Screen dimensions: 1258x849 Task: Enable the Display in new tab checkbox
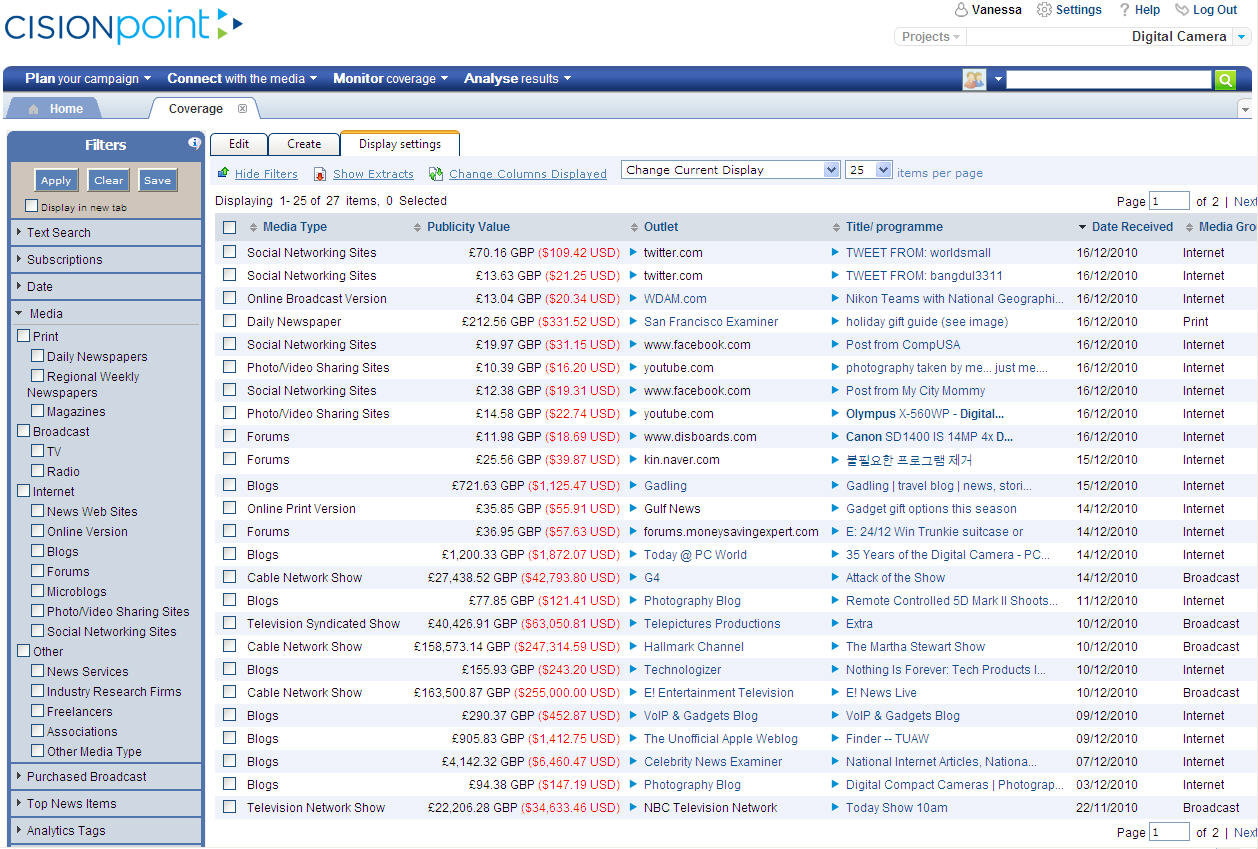32,206
